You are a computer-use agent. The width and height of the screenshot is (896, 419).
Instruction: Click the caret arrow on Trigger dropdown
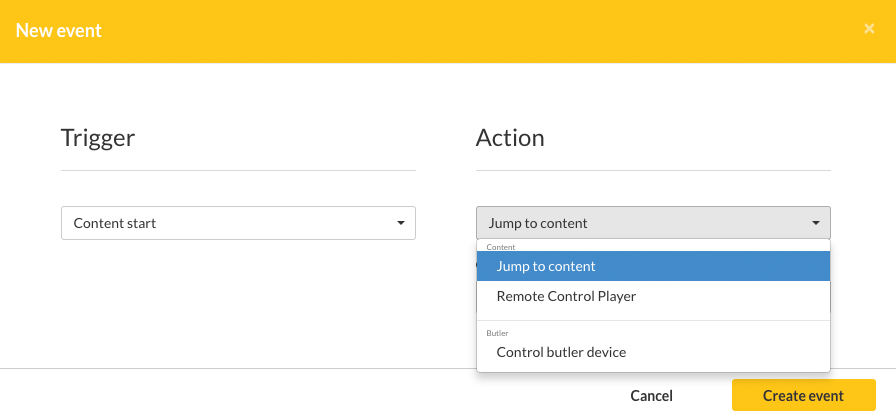[x=401, y=223]
